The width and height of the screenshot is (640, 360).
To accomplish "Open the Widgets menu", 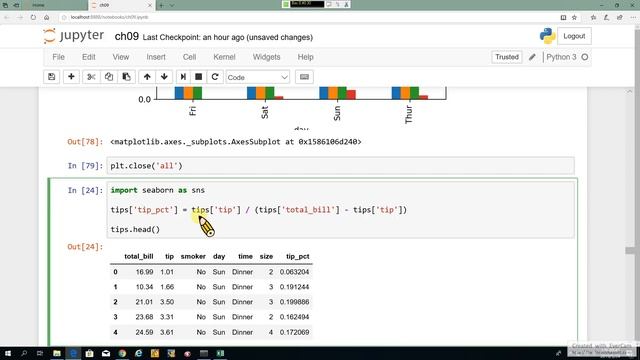I will click(x=266, y=57).
